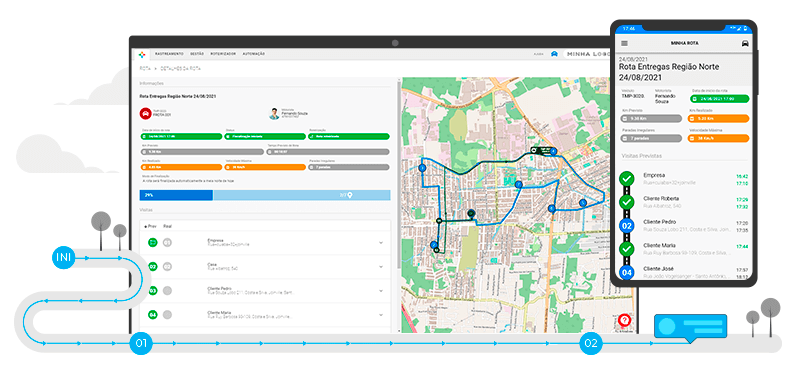Tap Cliente Pedro stop 02 on phone
The height and width of the screenshot is (371, 794).
[x=627, y=226]
